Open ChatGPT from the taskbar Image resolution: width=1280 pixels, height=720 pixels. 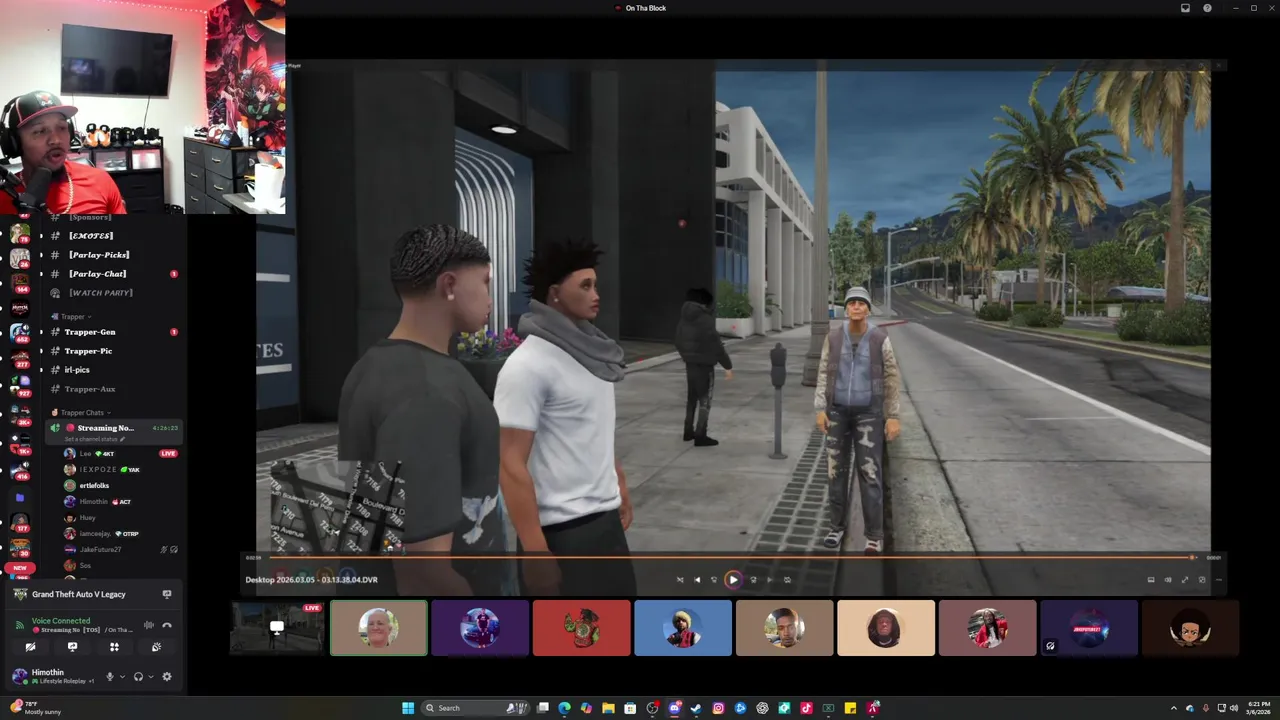(x=762, y=708)
